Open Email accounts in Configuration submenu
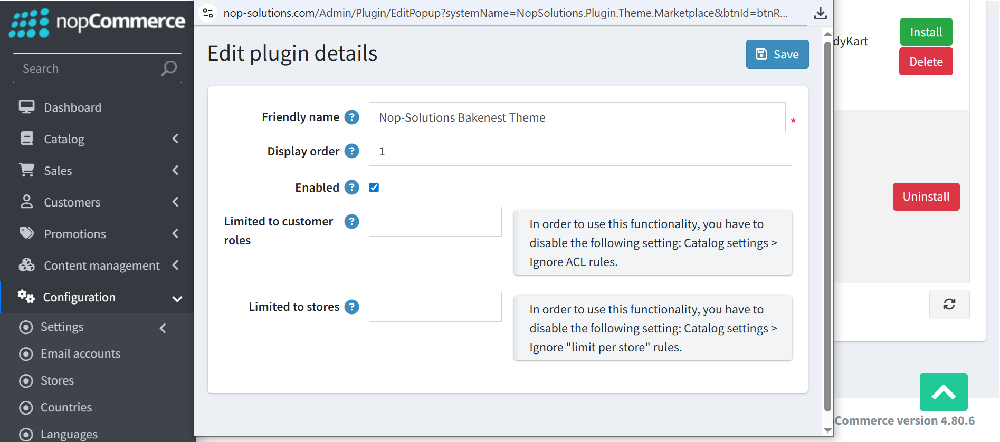 (80, 354)
